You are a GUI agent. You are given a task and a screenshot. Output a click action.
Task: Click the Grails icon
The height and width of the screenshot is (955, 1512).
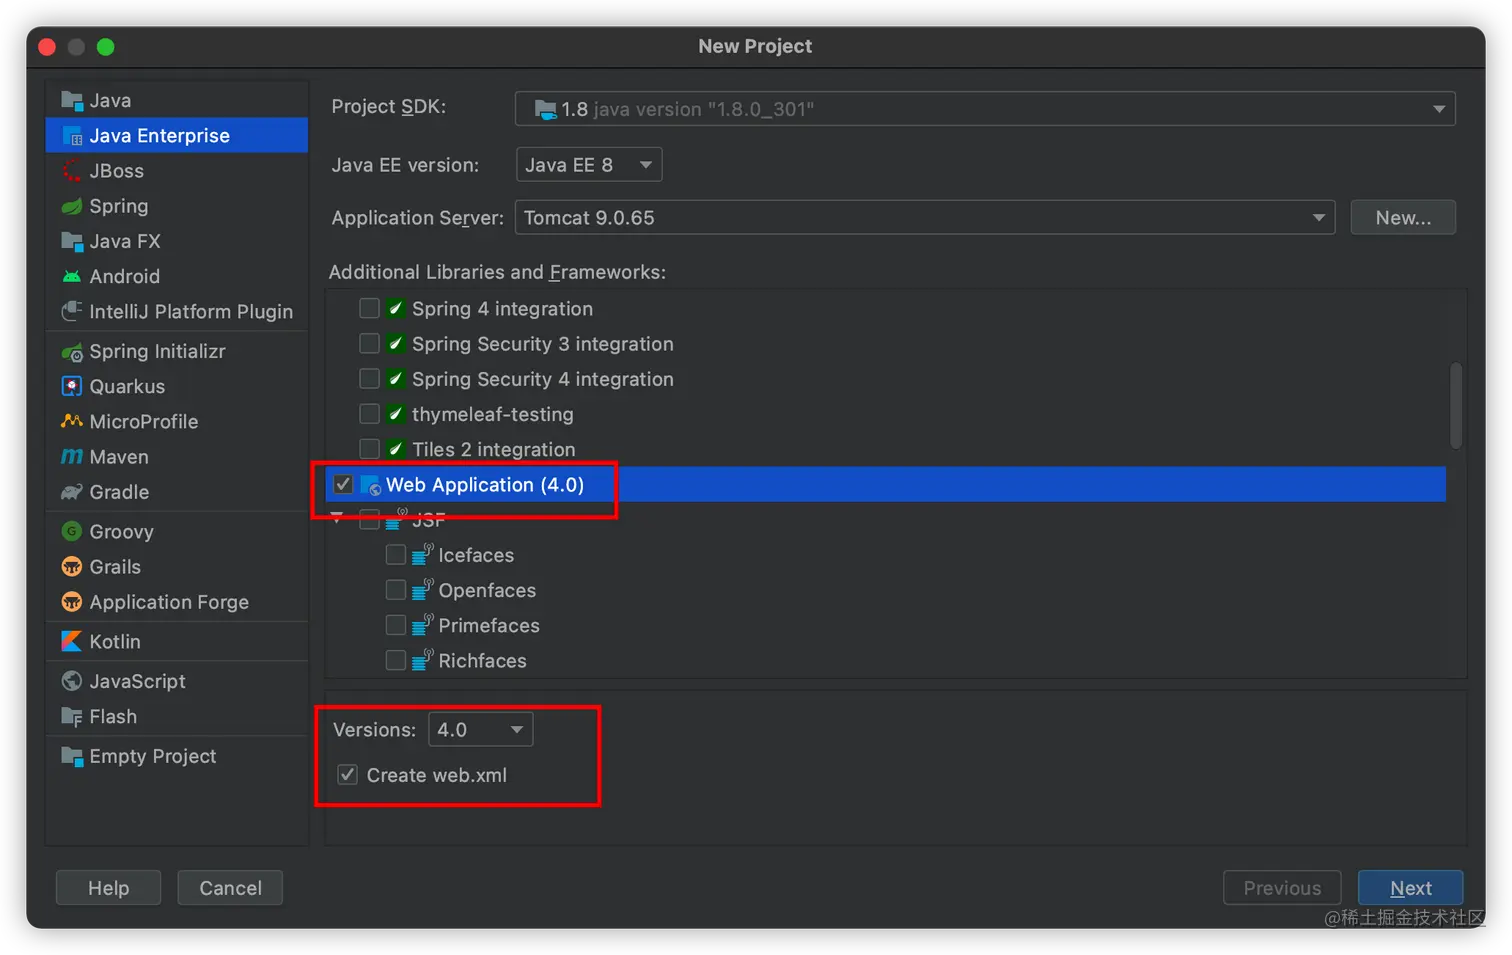(x=72, y=567)
